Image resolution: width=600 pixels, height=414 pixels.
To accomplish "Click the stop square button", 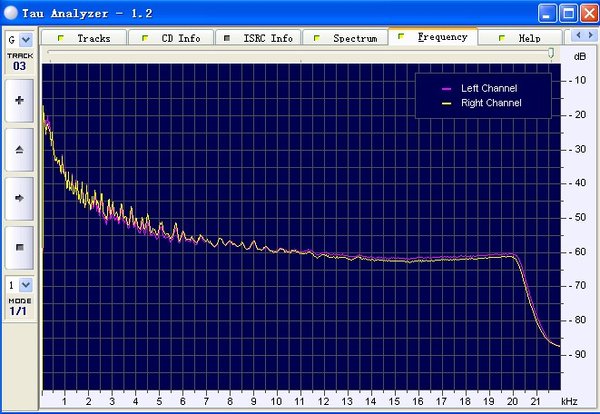I will (x=20, y=248).
